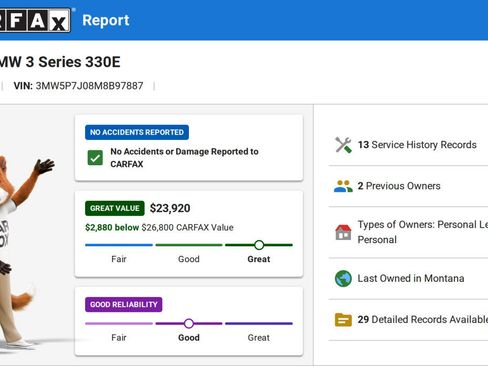This screenshot has height=366, width=488.
Task: Open 29 Detailed Records Available
Action: click(x=423, y=320)
